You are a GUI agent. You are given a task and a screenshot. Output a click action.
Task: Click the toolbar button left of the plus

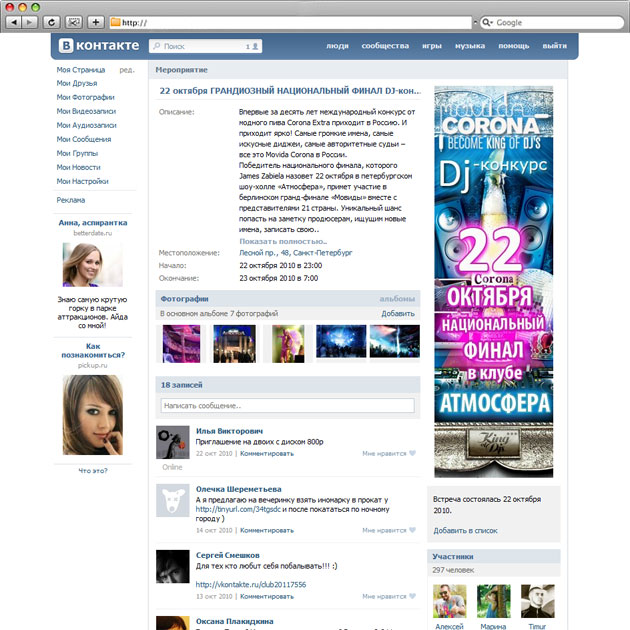[74, 22]
